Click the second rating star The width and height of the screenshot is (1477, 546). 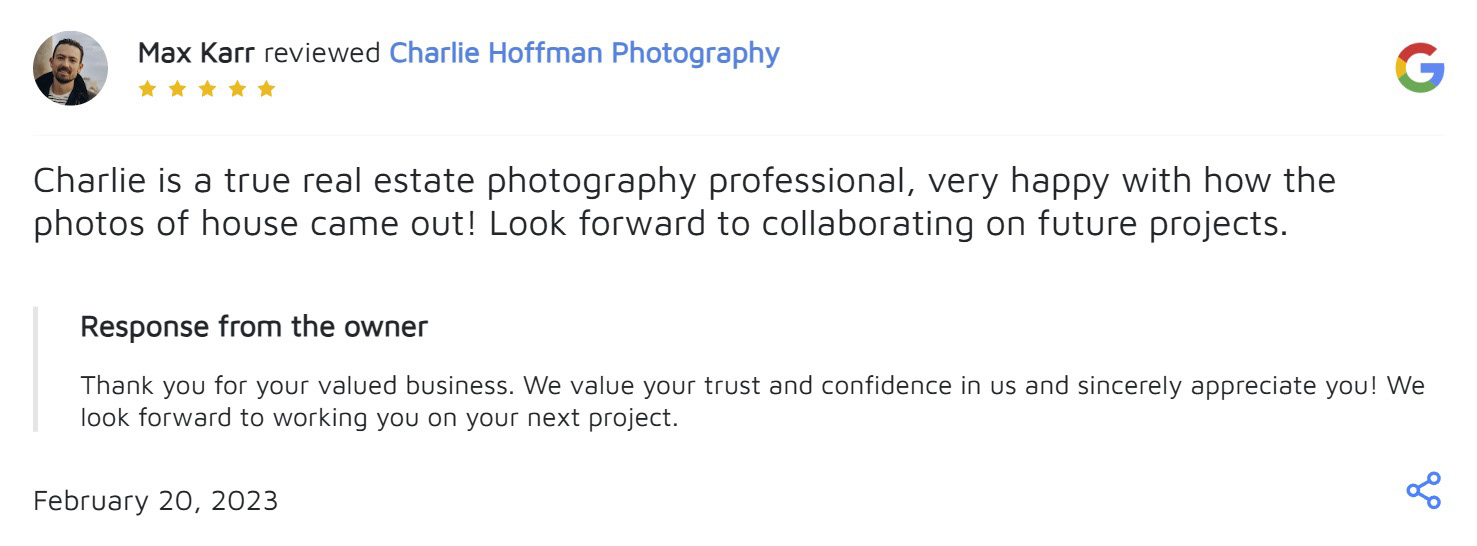point(177,89)
